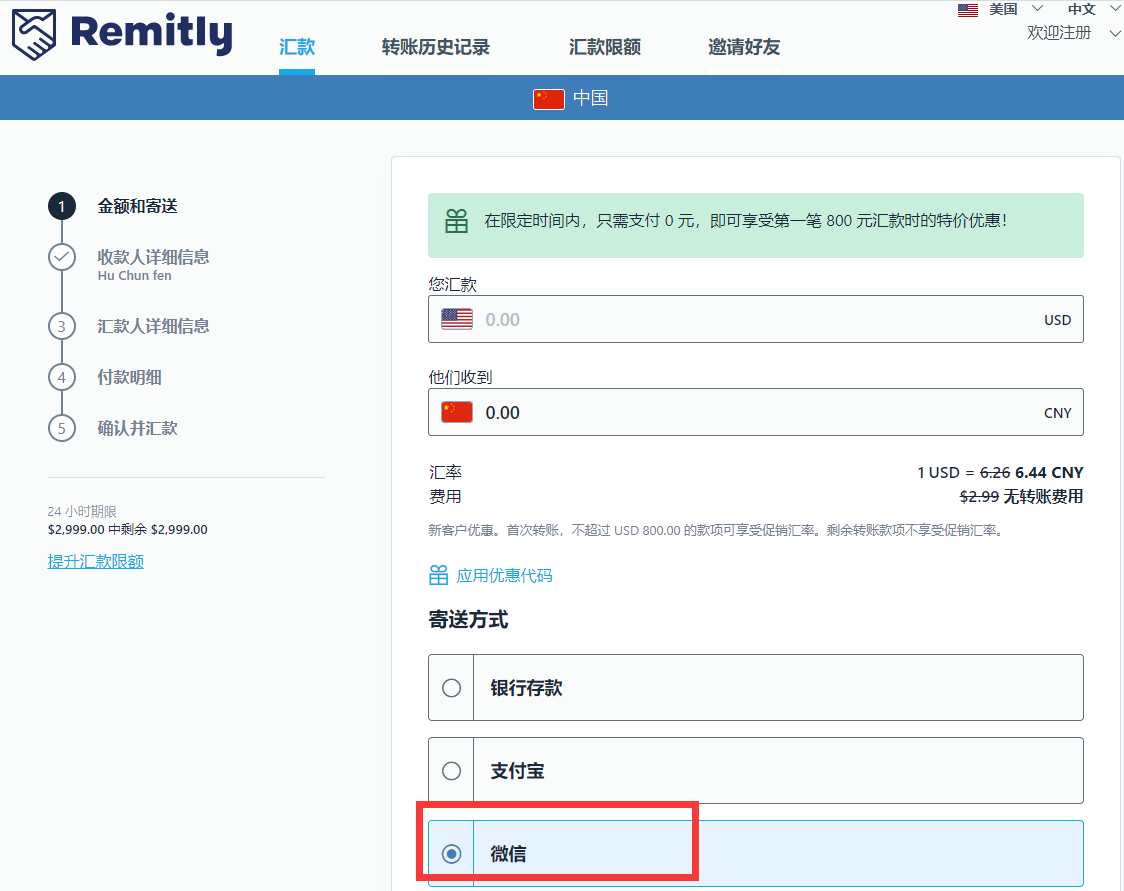Click the 银行存款 option label
Image resolution: width=1124 pixels, height=891 pixels.
coord(526,688)
